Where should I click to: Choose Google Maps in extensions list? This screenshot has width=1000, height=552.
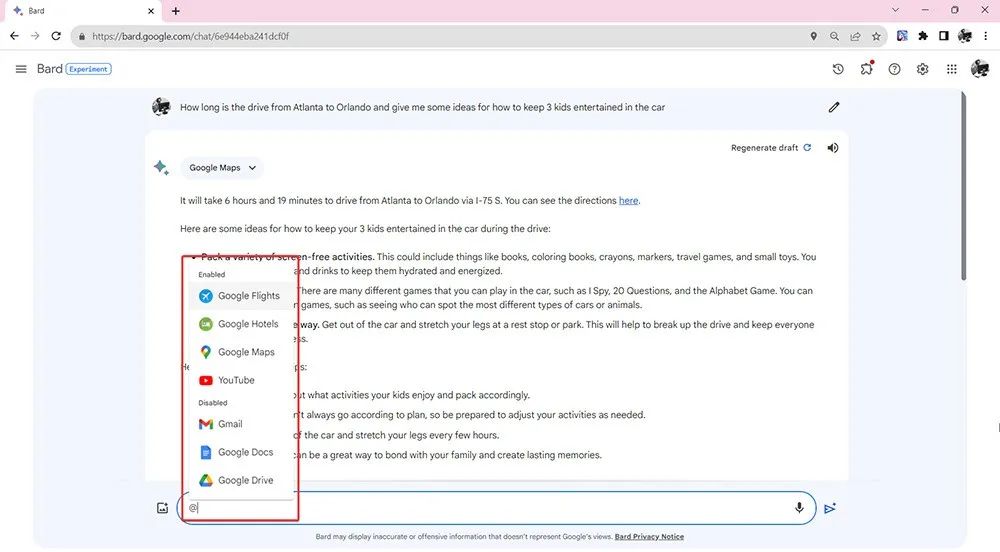241,352
